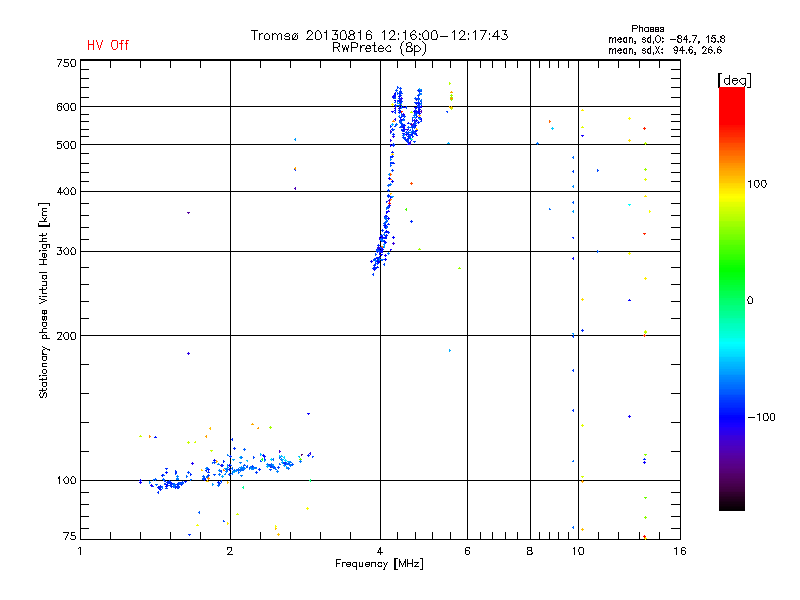Click the 'Phases' header label
The image size is (800, 600).
(x=647, y=29)
